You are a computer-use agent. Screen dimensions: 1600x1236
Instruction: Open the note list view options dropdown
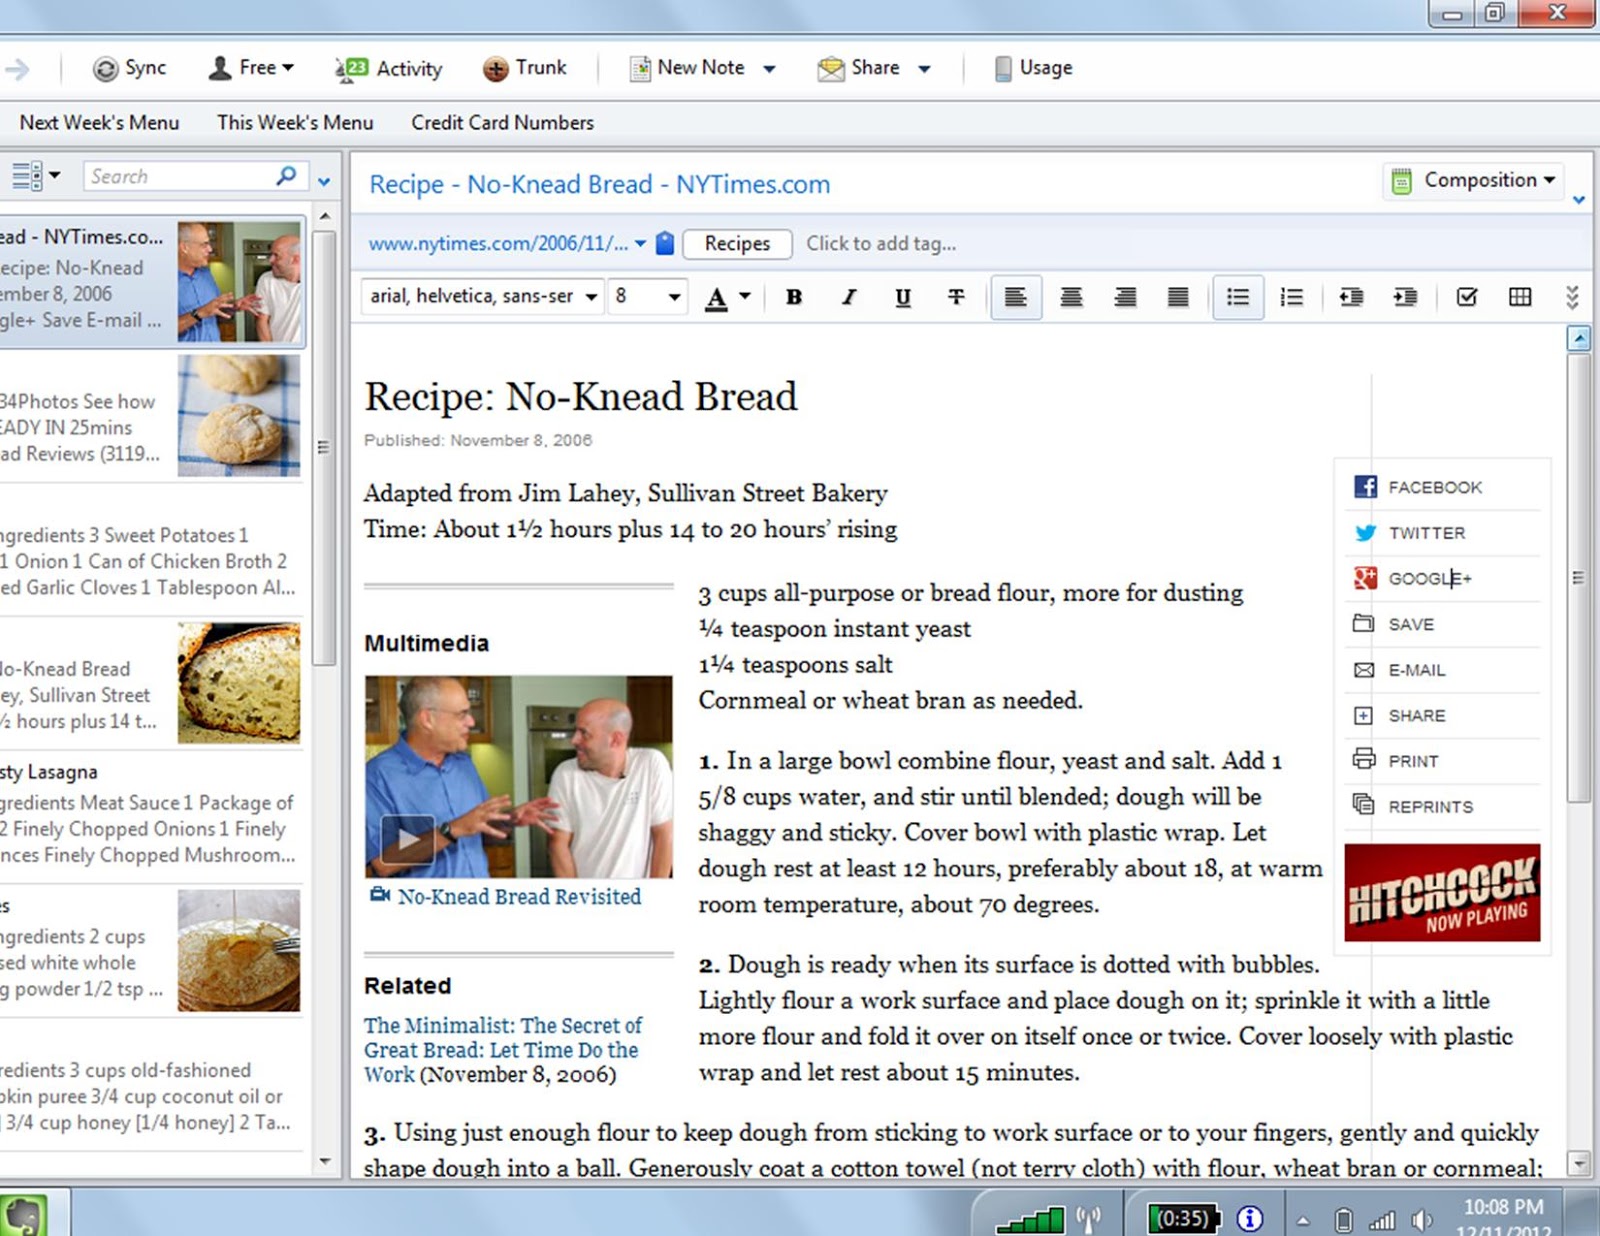tap(36, 176)
